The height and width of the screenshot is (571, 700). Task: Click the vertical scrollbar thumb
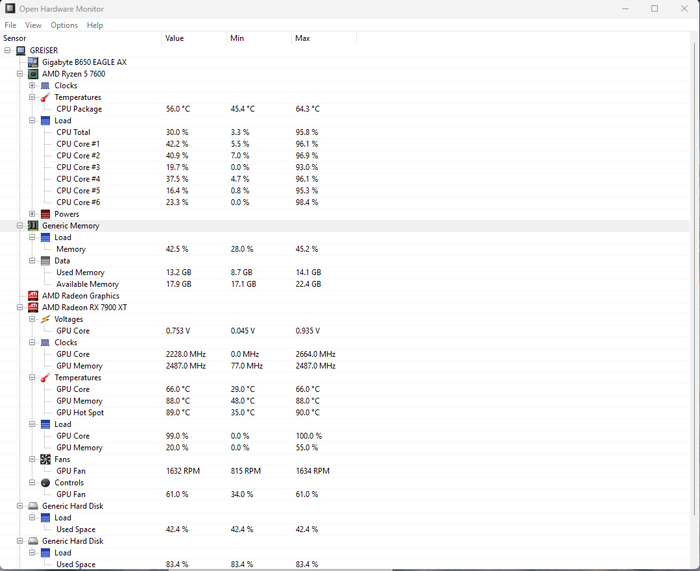(696, 279)
